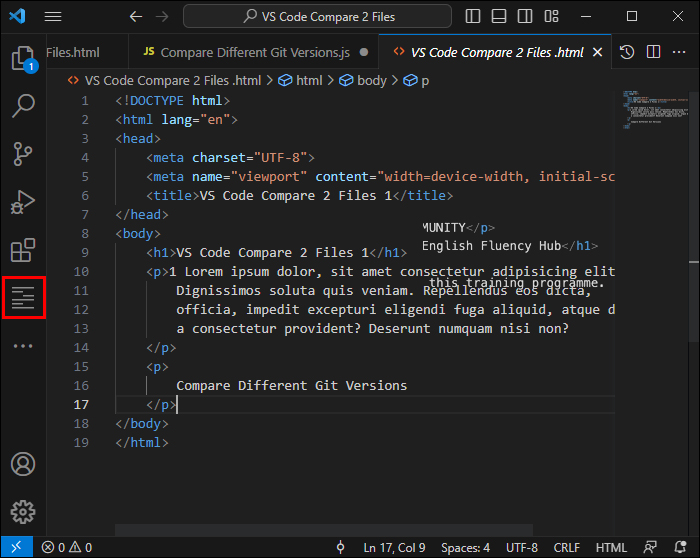The width and height of the screenshot is (700, 558).
Task: Click the UTF-8 encoding selector in status bar
Action: coord(521,547)
